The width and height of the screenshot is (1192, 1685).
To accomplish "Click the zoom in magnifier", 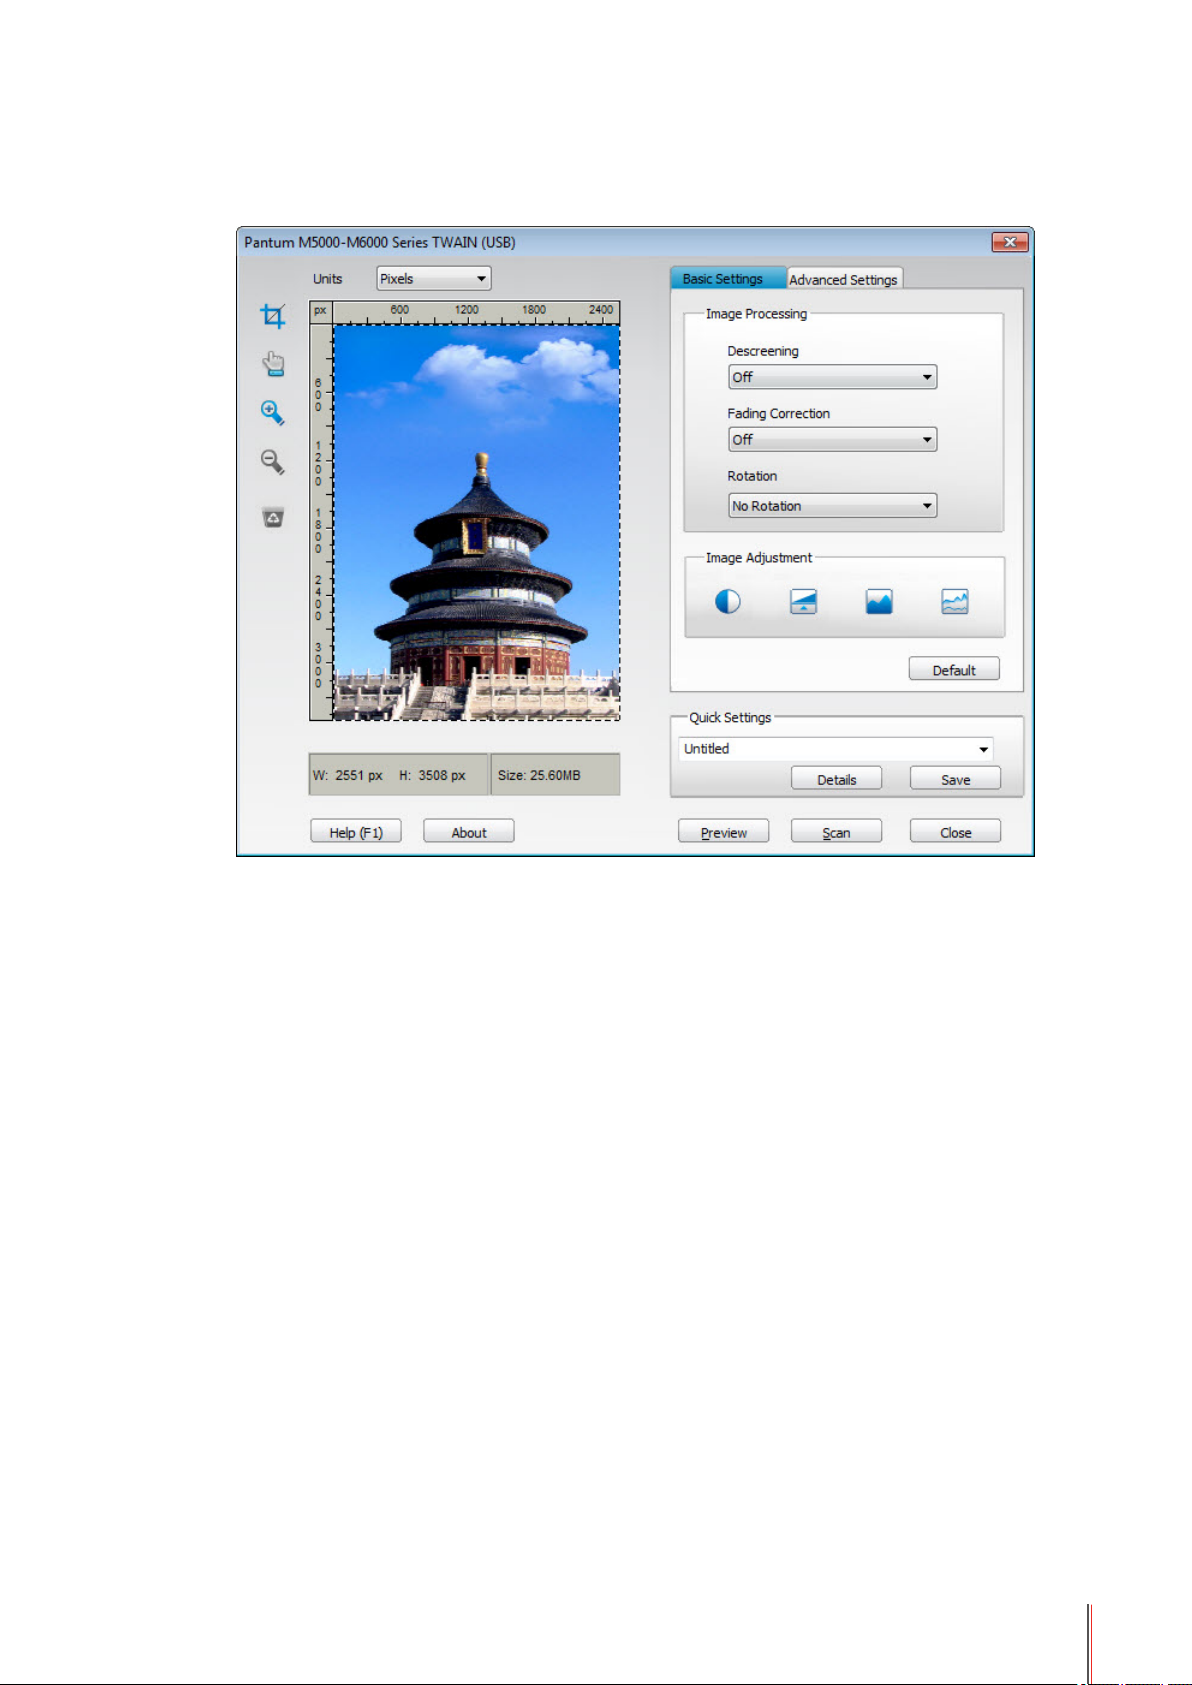I will (272, 412).
